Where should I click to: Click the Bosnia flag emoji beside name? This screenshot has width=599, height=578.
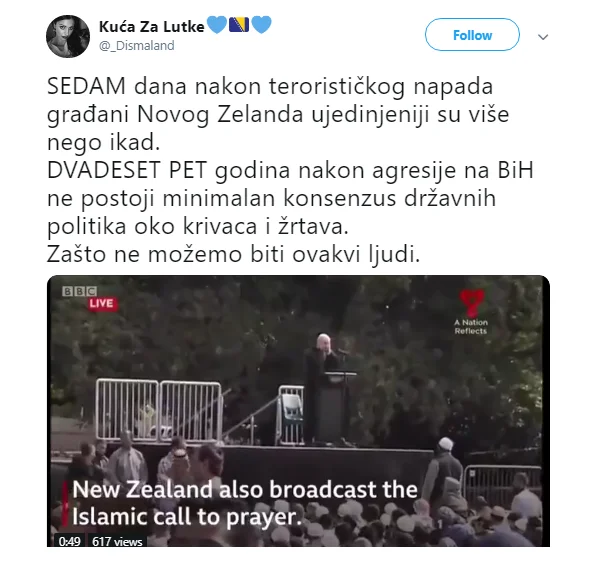coord(239,25)
